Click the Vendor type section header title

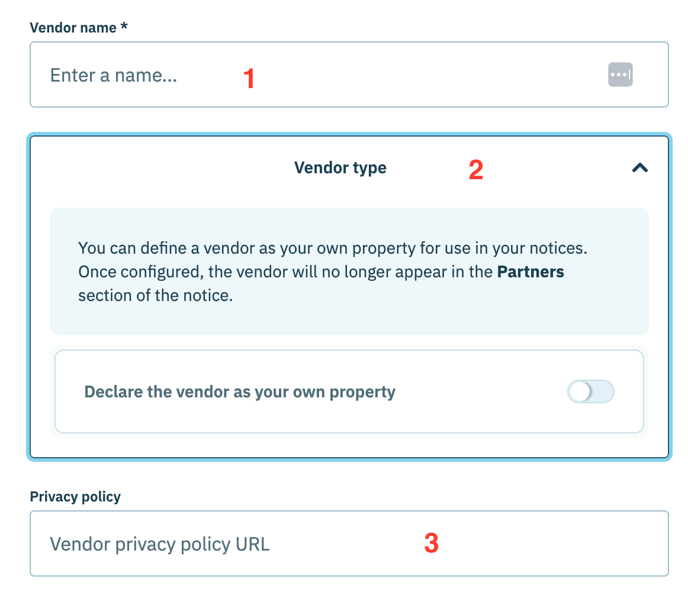[340, 168]
